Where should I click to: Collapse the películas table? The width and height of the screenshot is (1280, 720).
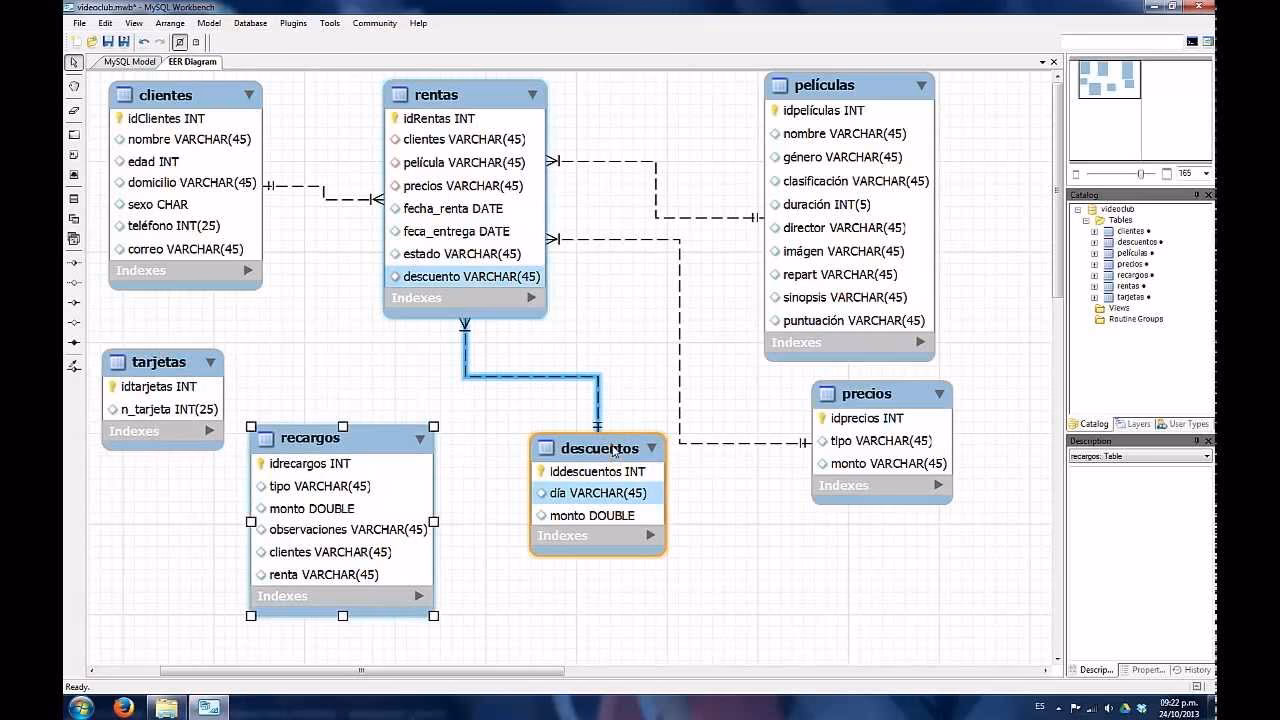922,86
